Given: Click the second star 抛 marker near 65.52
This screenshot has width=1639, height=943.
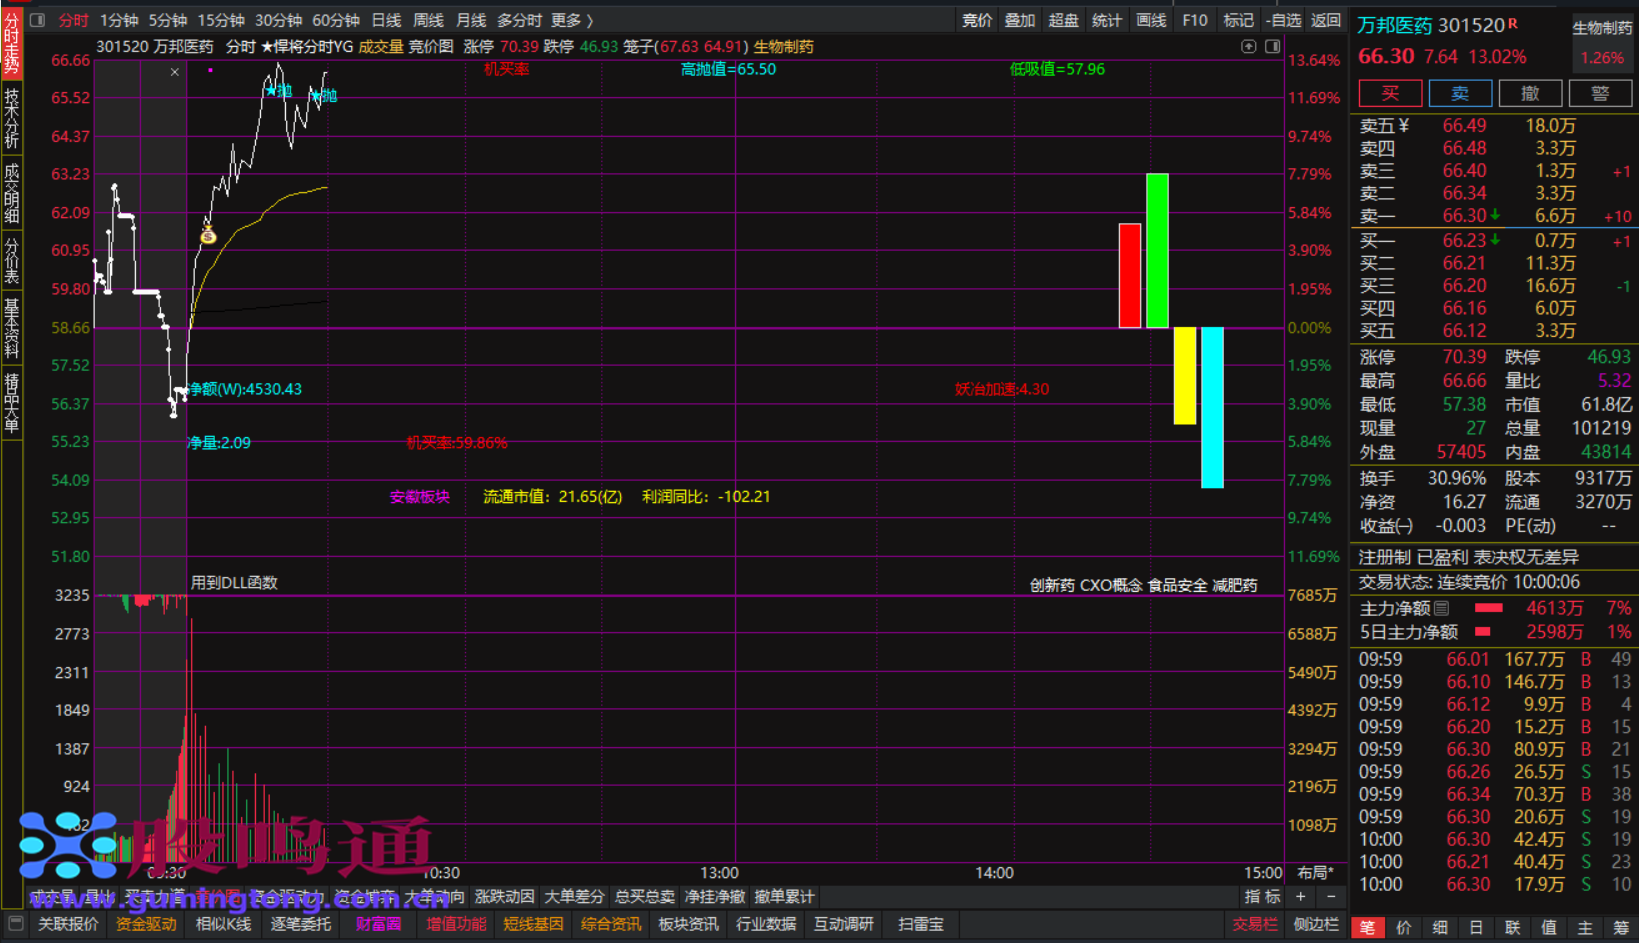Looking at the screenshot, I should click(323, 96).
